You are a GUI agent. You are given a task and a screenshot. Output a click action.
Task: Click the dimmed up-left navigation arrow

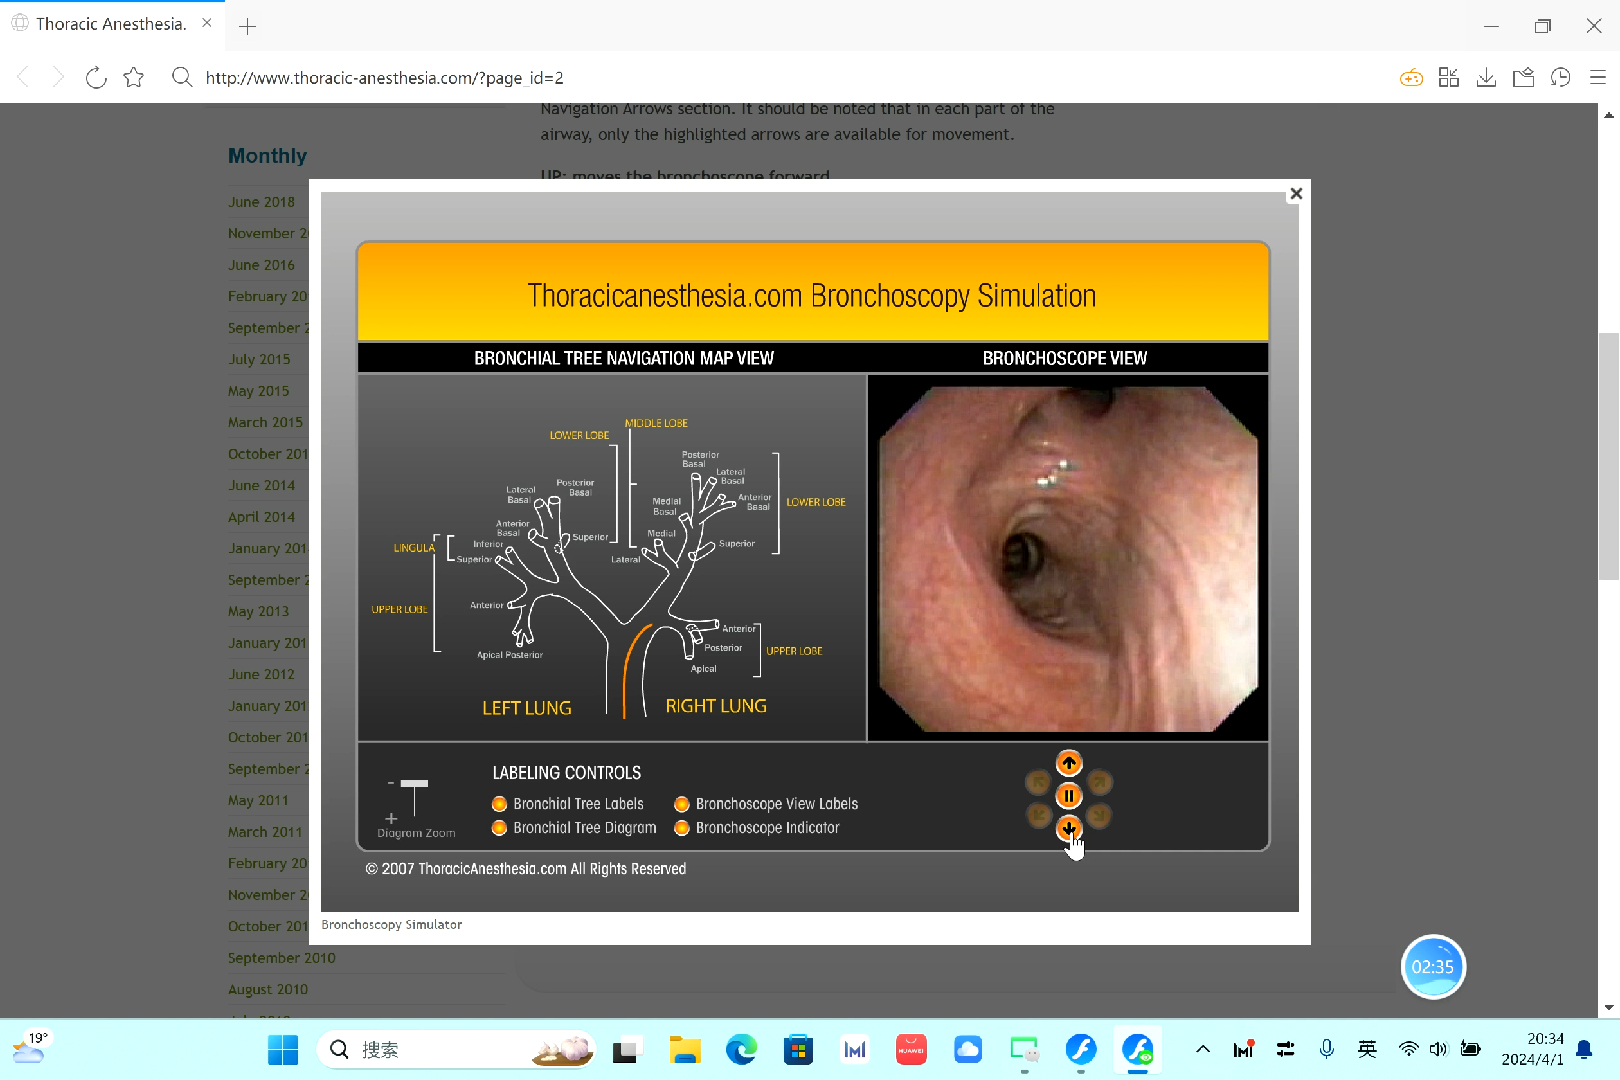pyautogui.click(x=1038, y=782)
